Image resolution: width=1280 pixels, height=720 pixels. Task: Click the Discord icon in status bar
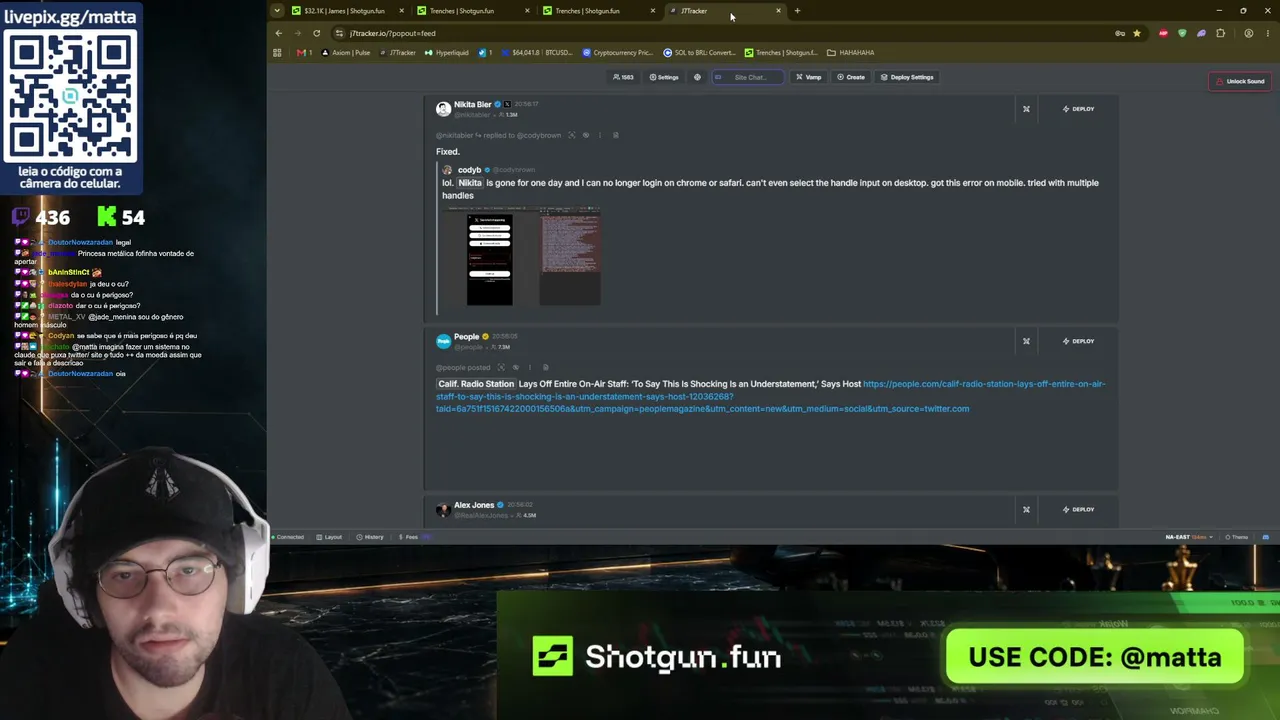tap(1265, 537)
